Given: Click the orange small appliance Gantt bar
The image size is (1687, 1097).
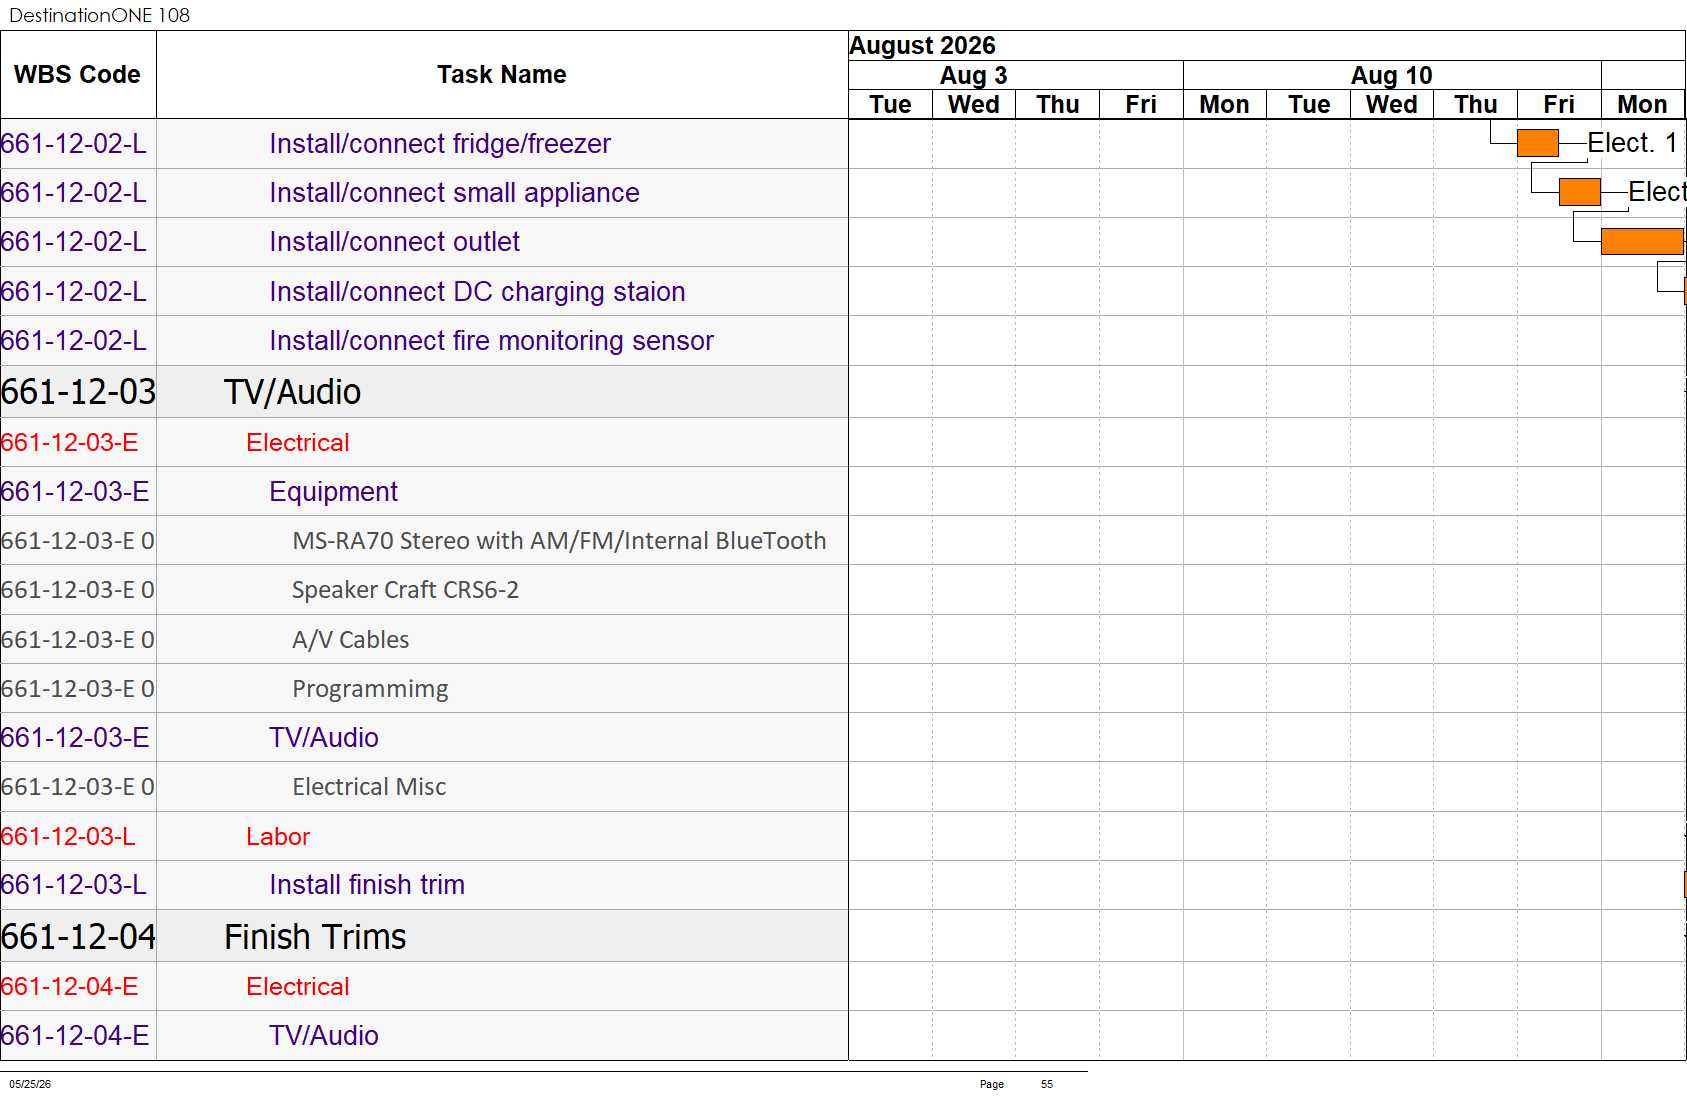Looking at the screenshot, I should tap(1579, 192).
